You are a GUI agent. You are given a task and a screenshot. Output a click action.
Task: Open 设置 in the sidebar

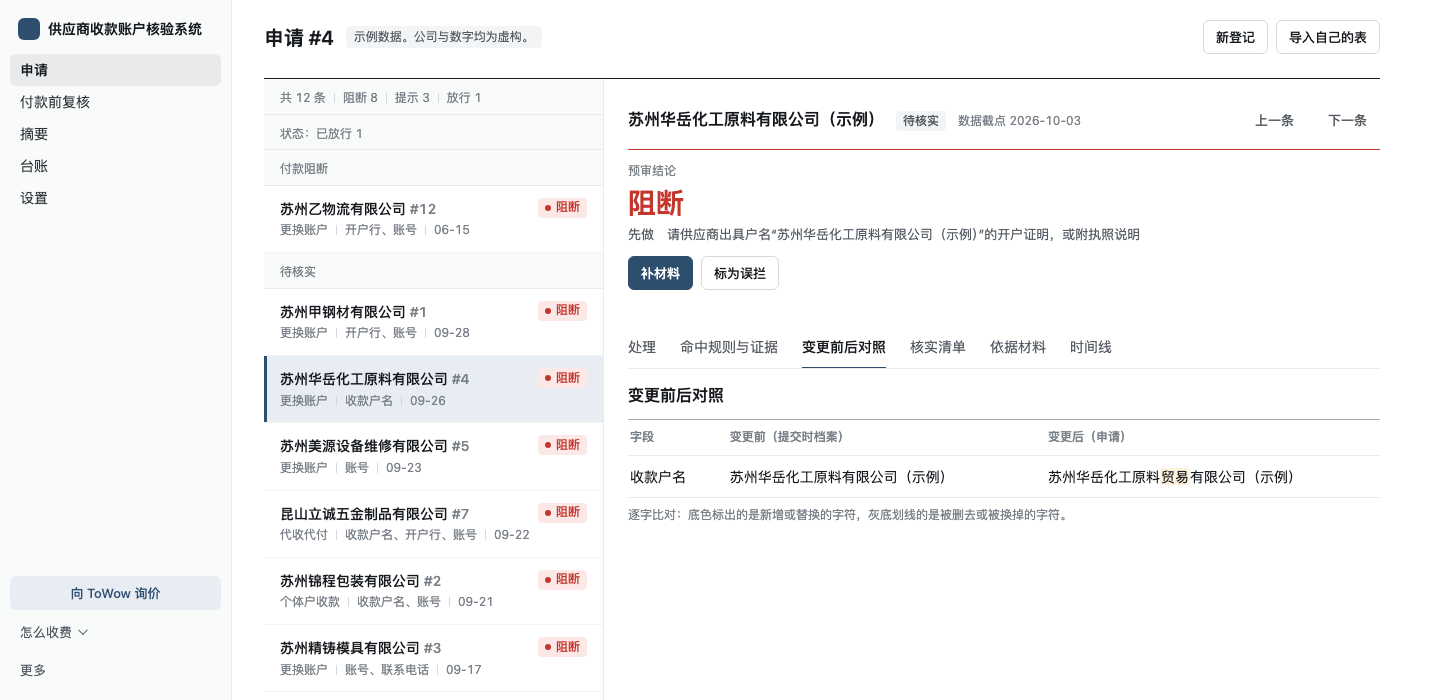point(115,198)
